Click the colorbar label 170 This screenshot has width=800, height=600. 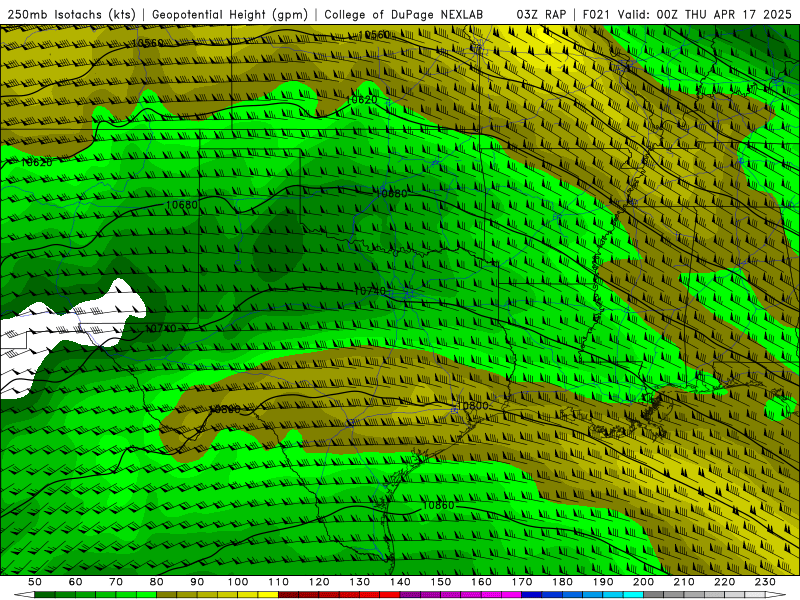tap(521, 582)
